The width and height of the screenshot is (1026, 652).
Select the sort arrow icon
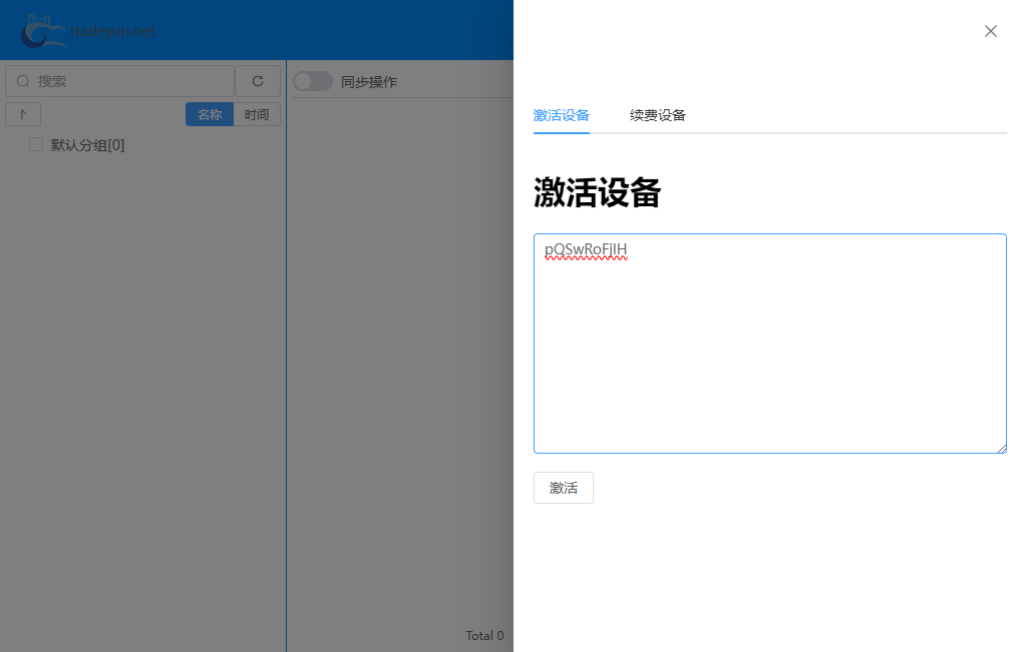[x=23, y=114]
